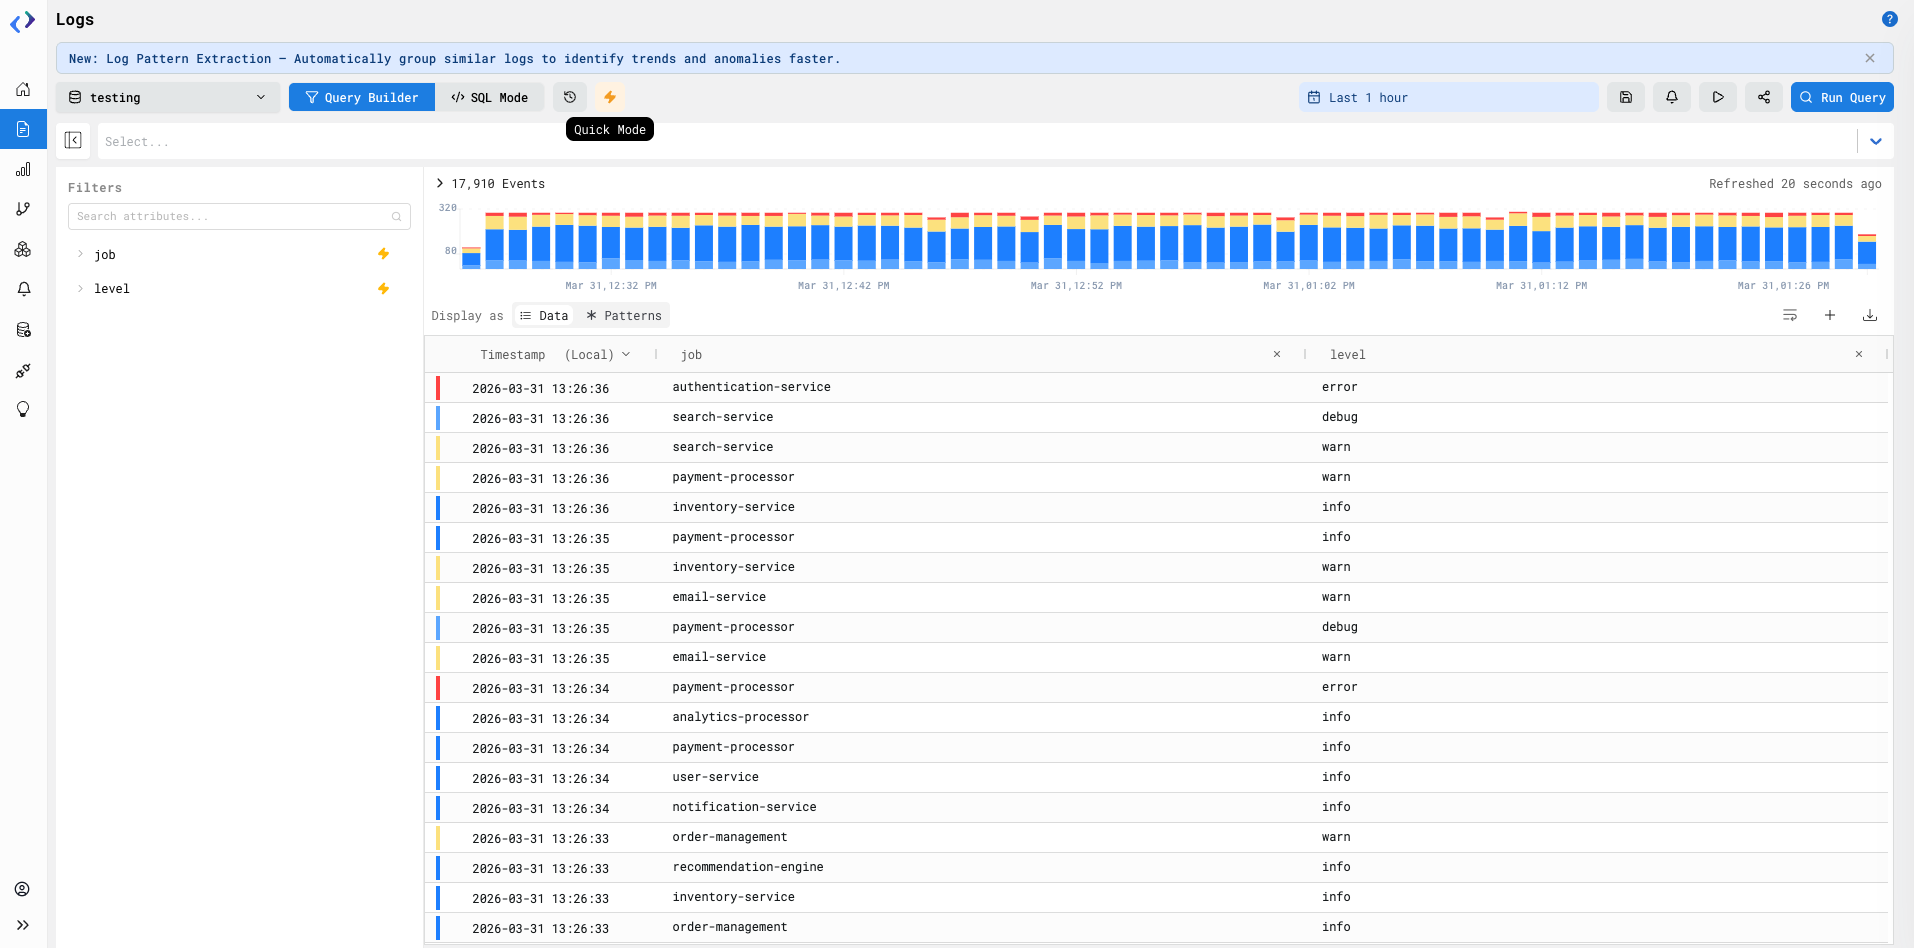Open the Home page from the sidebar
Viewport: 1914px width, 948px height.
point(22,89)
